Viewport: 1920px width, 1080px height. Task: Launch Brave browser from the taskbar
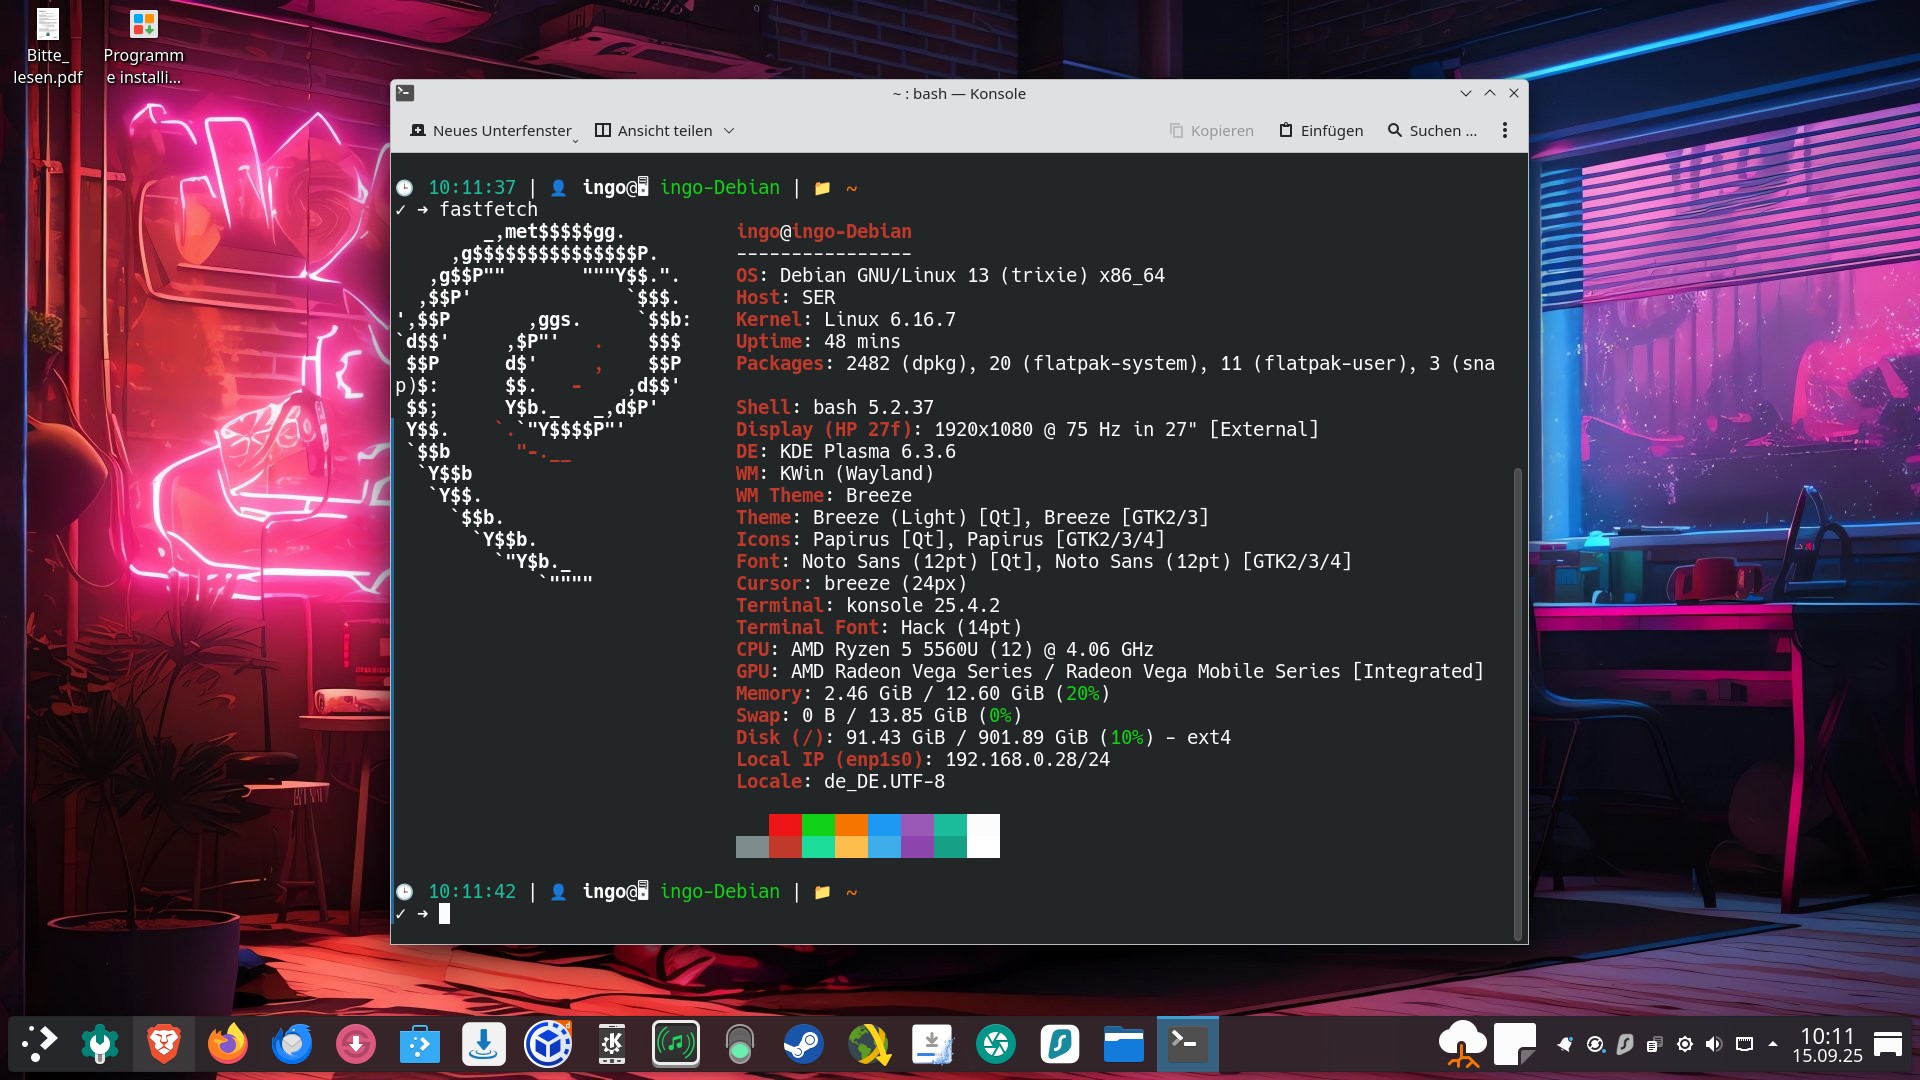[x=163, y=1045]
